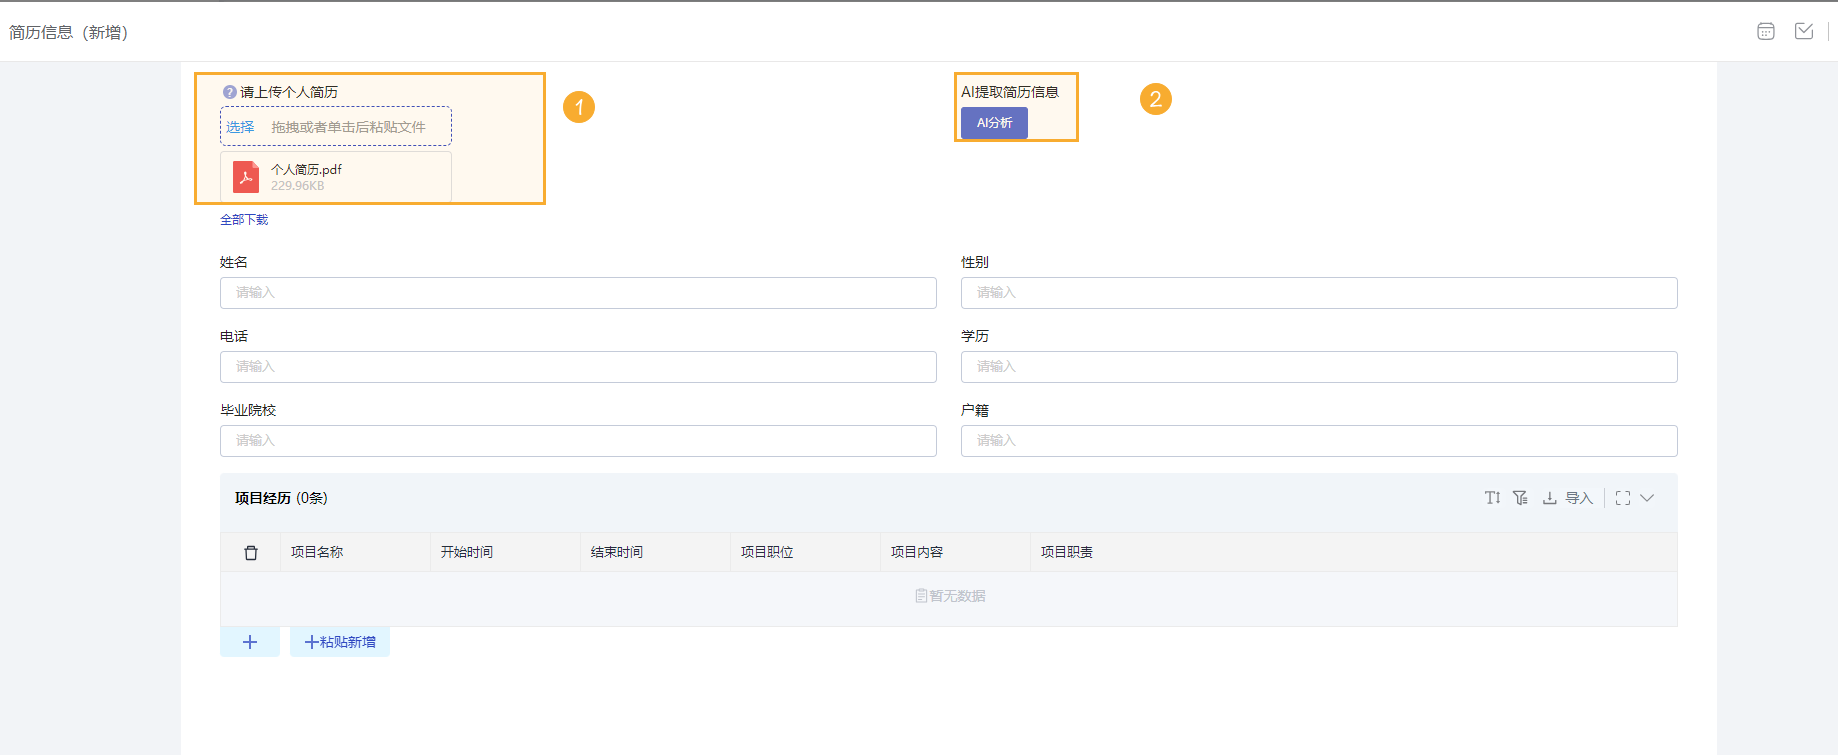
Task: Collapse the 项目经历 section chevron
Action: (1647, 498)
